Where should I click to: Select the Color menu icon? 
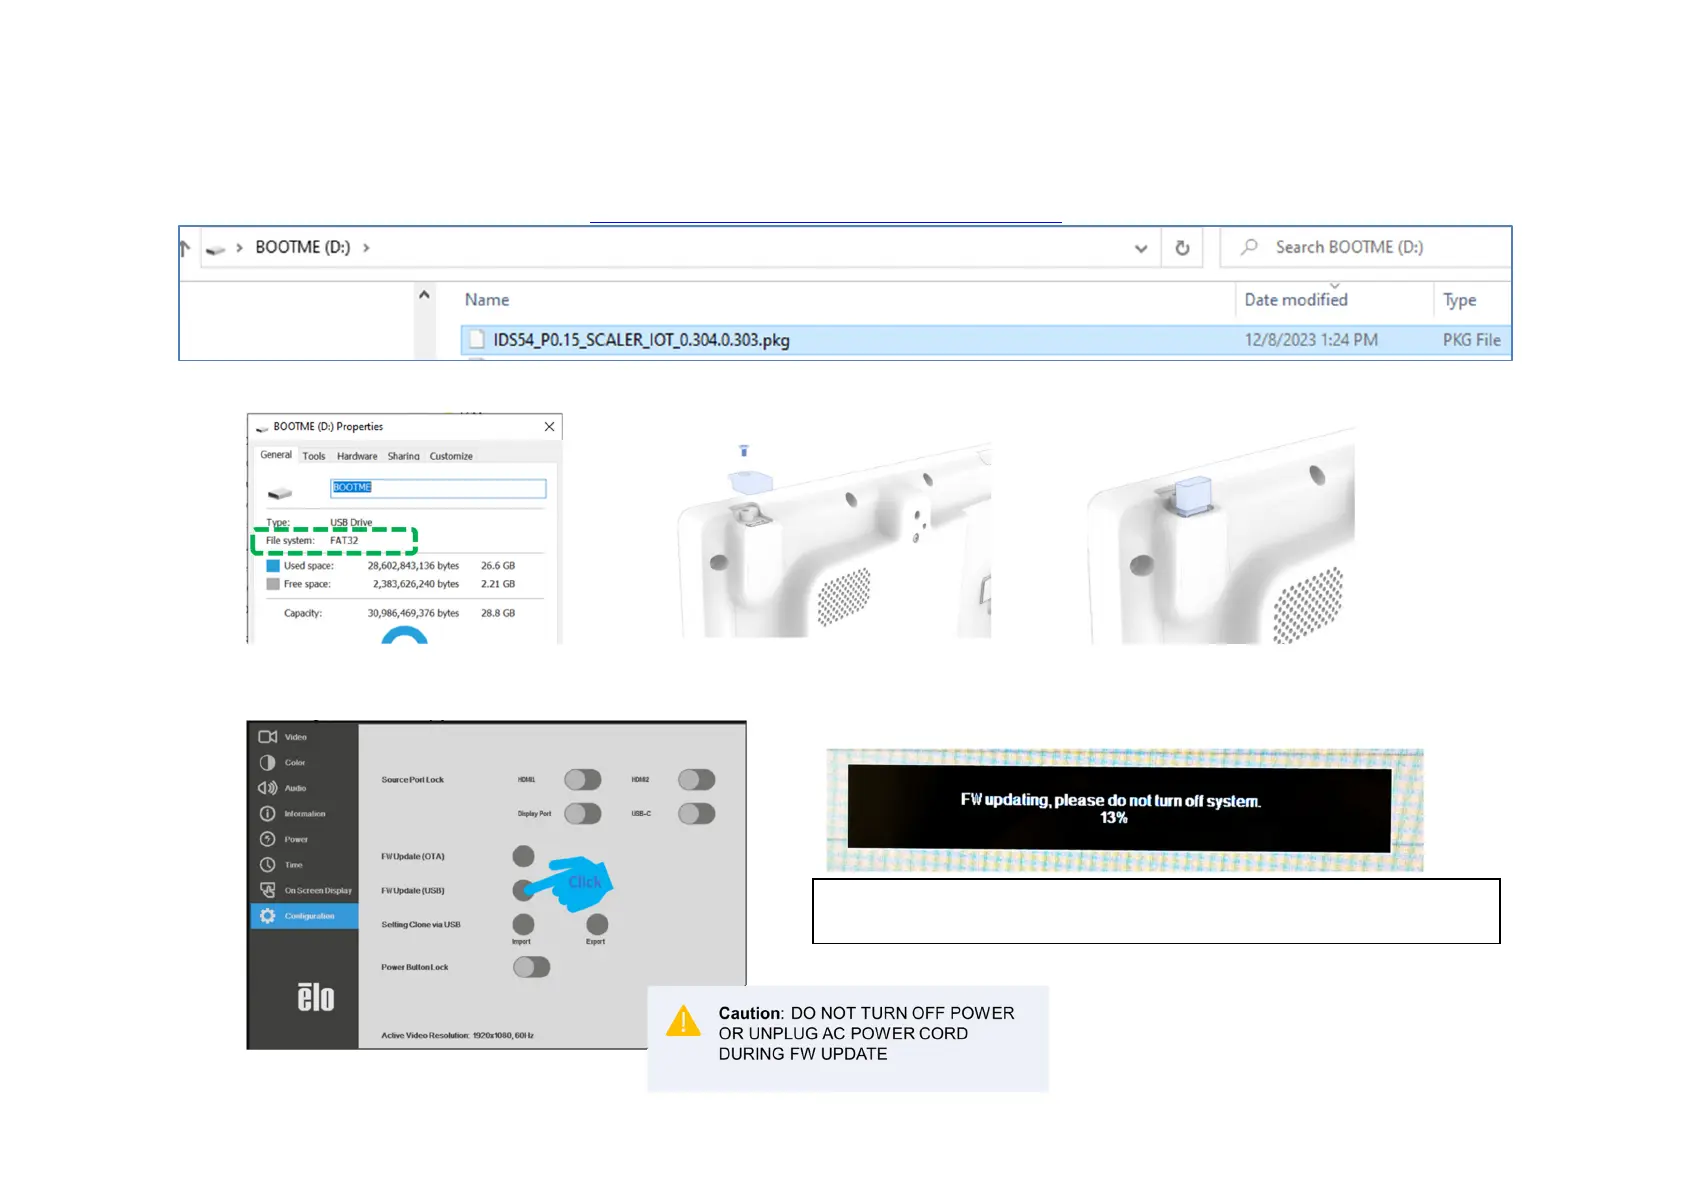[x=267, y=762]
